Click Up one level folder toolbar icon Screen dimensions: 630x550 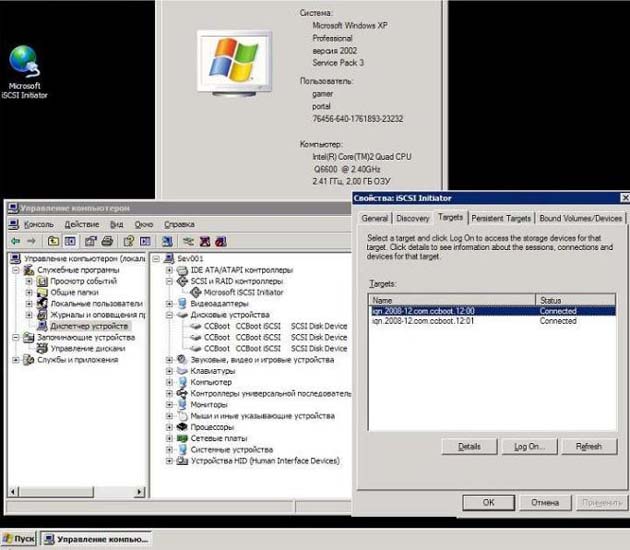53,241
